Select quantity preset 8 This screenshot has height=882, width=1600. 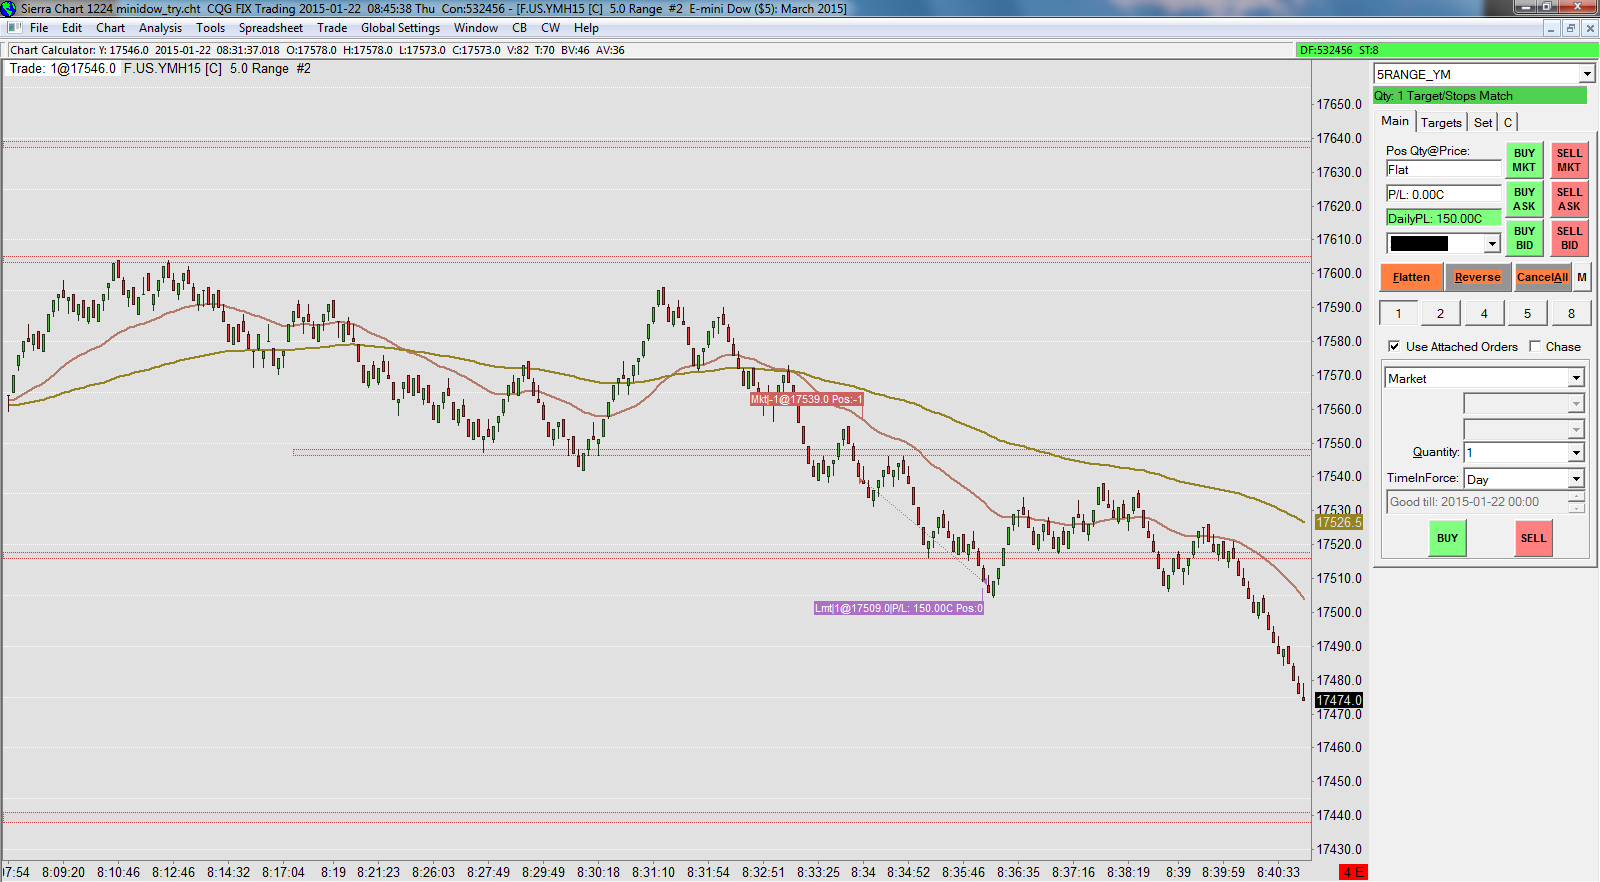pos(1571,313)
